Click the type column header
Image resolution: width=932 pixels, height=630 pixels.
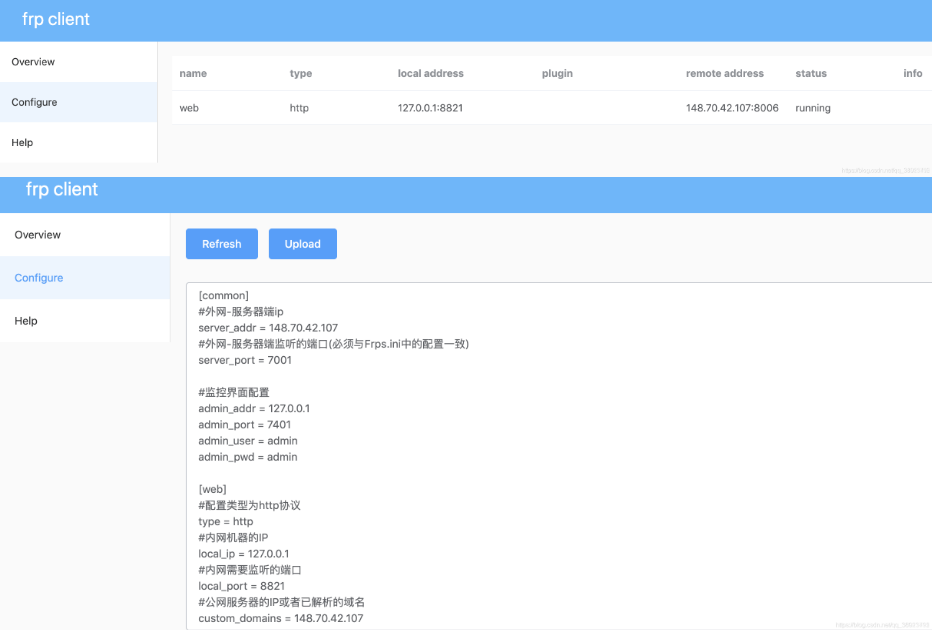pyautogui.click(x=301, y=73)
